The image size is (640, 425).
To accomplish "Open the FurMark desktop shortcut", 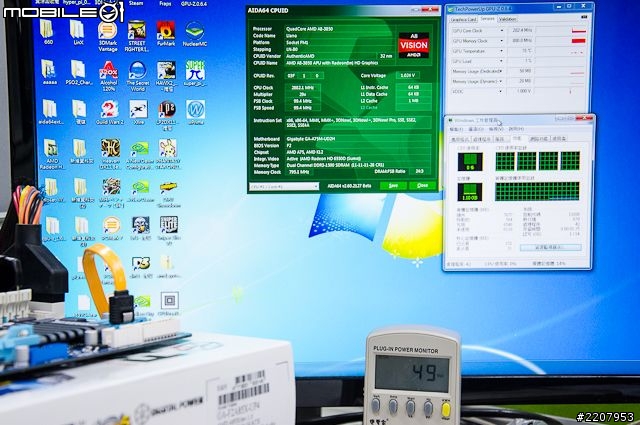I will (x=166, y=33).
